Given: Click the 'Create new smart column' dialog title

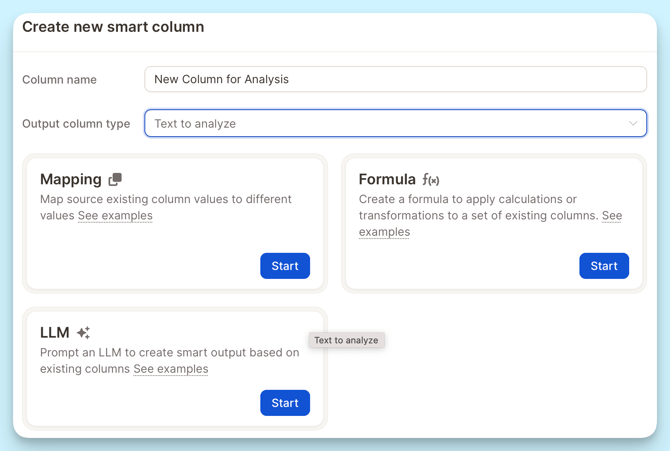Looking at the screenshot, I should (113, 27).
